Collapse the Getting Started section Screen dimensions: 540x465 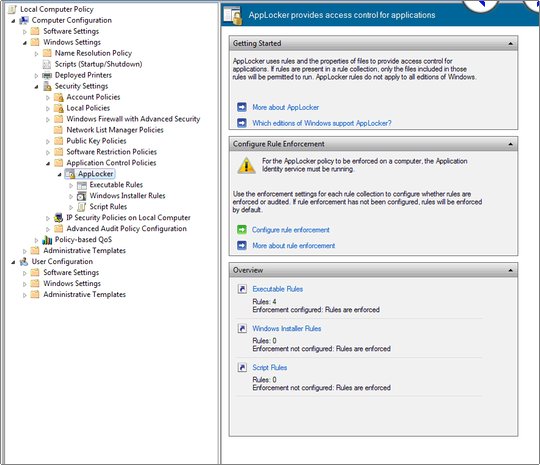[x=510, y=44]
